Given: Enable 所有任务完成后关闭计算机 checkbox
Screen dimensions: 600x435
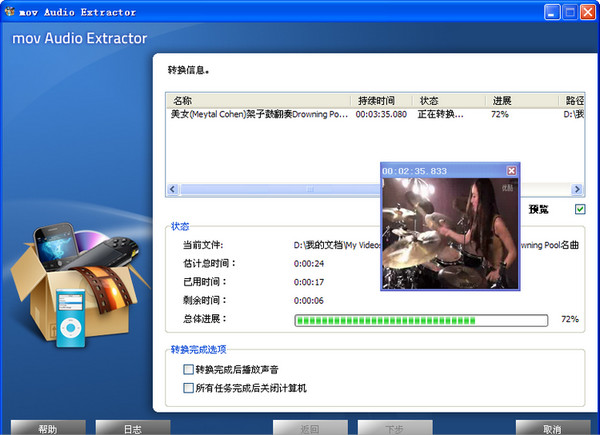Looking at the screenshot, I should [x=188, y=387].
